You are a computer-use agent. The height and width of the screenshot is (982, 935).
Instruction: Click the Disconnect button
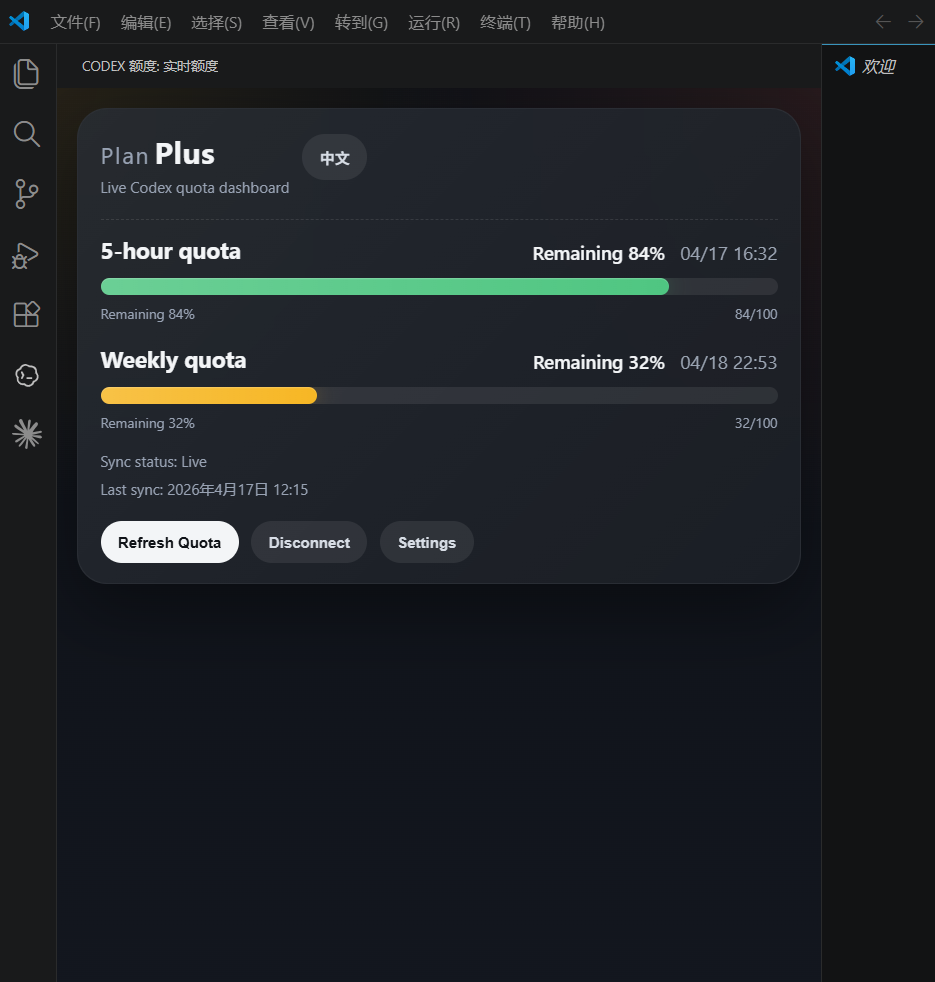pos(309,542)
